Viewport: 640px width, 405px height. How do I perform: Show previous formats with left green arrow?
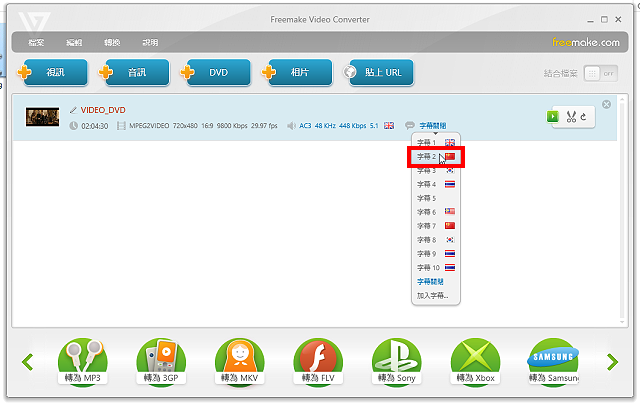point(28,362)
